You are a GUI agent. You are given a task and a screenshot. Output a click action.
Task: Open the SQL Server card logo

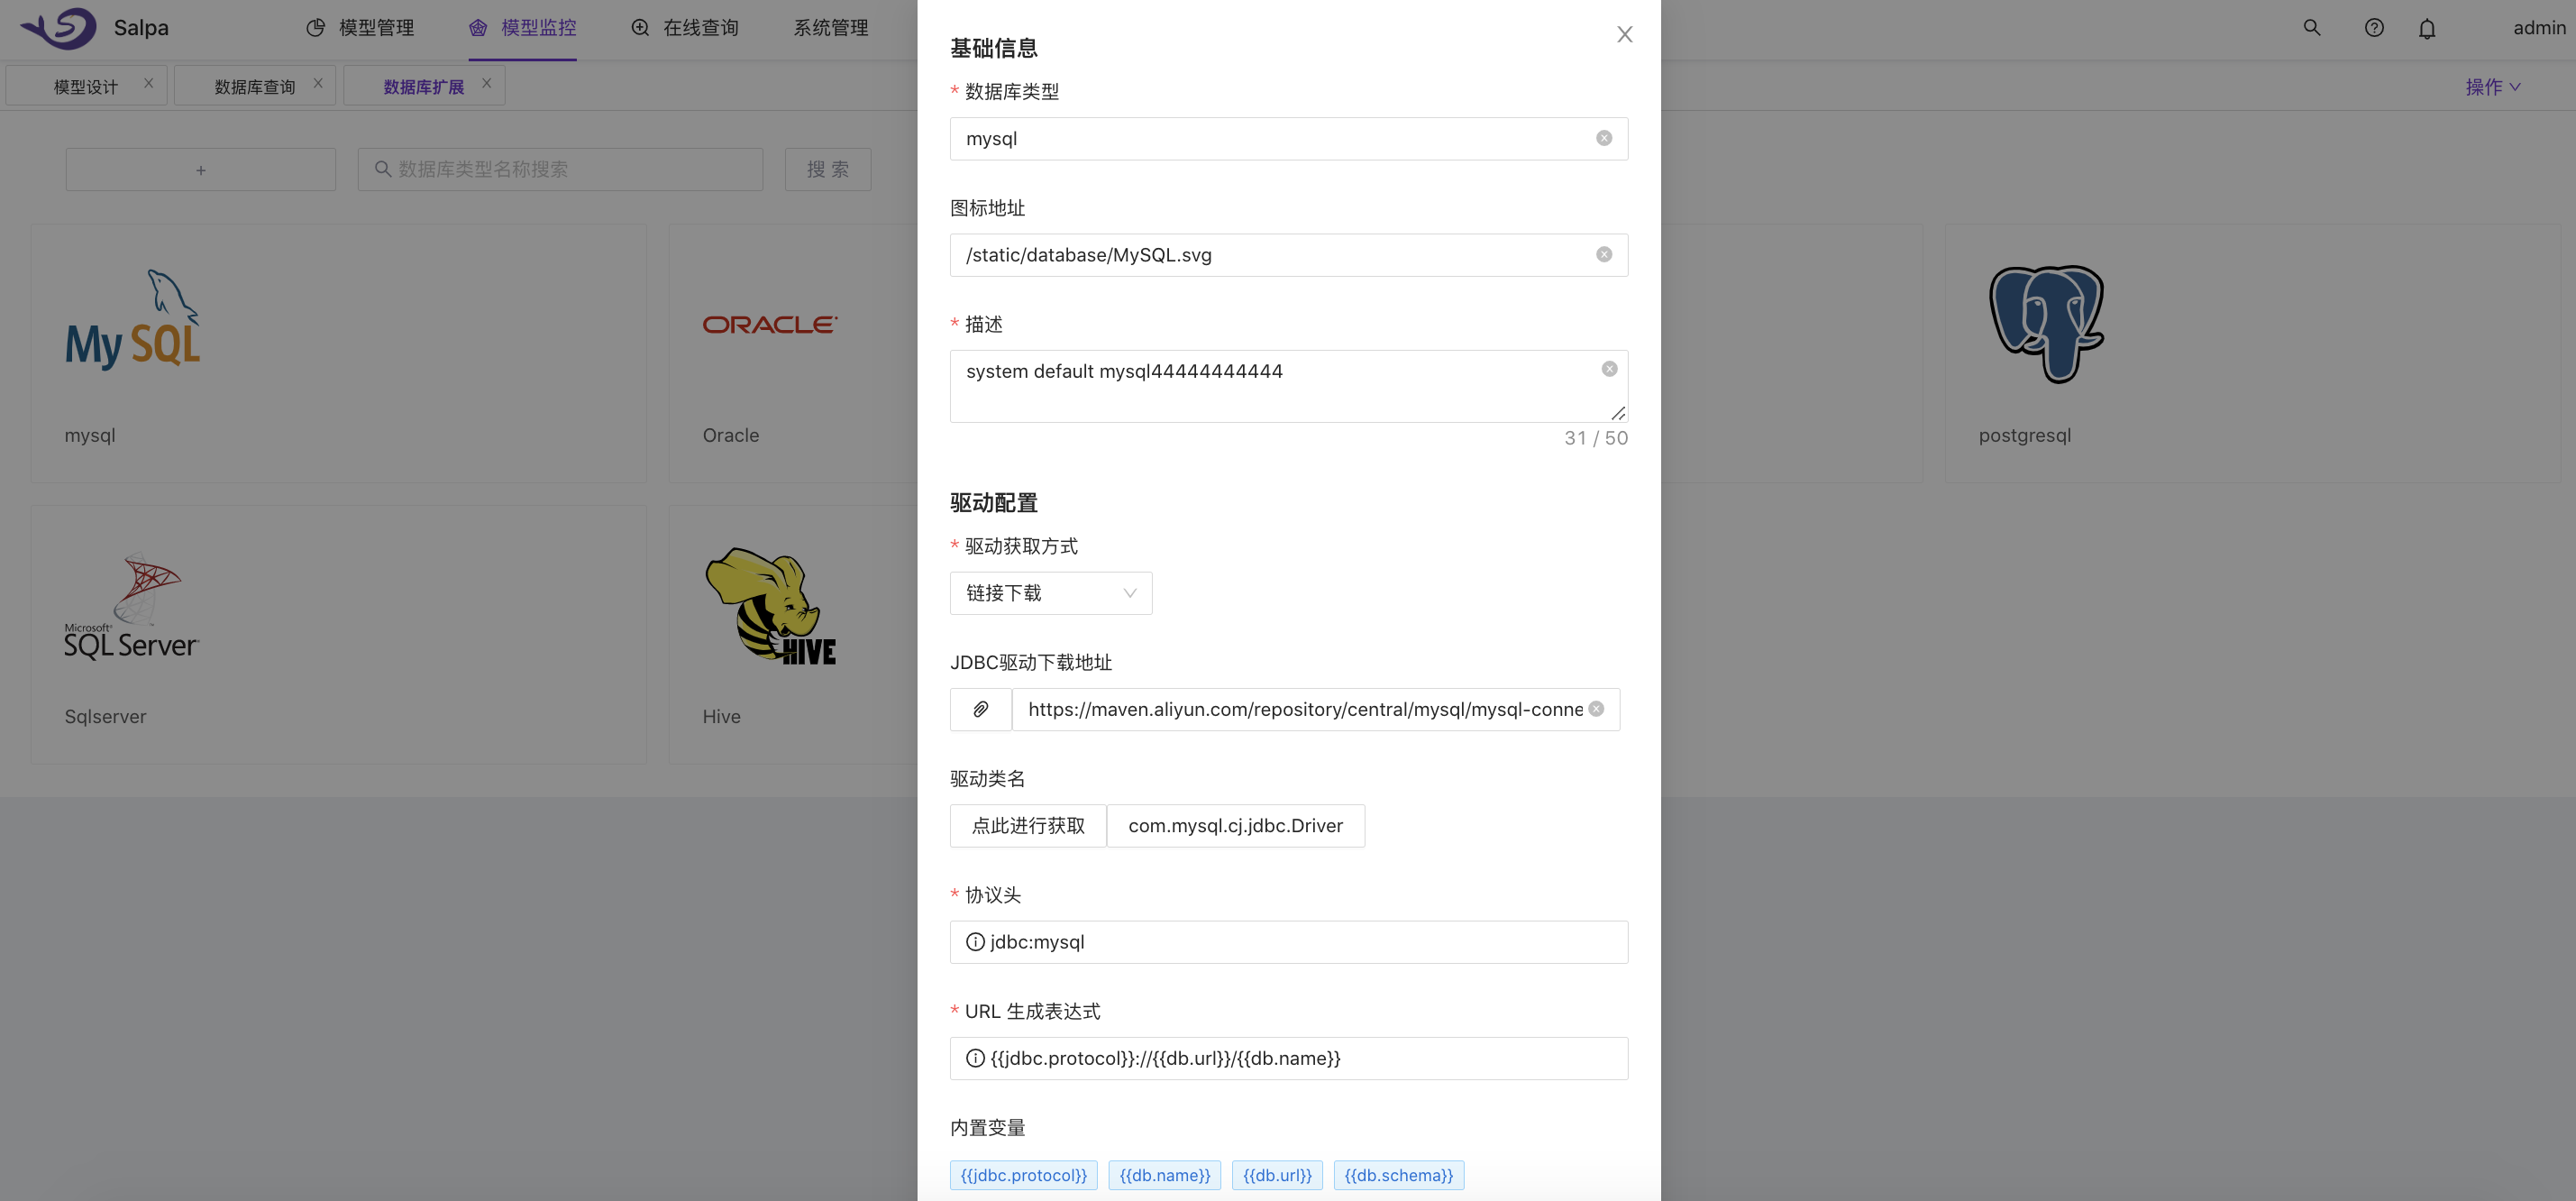[132, 605]
